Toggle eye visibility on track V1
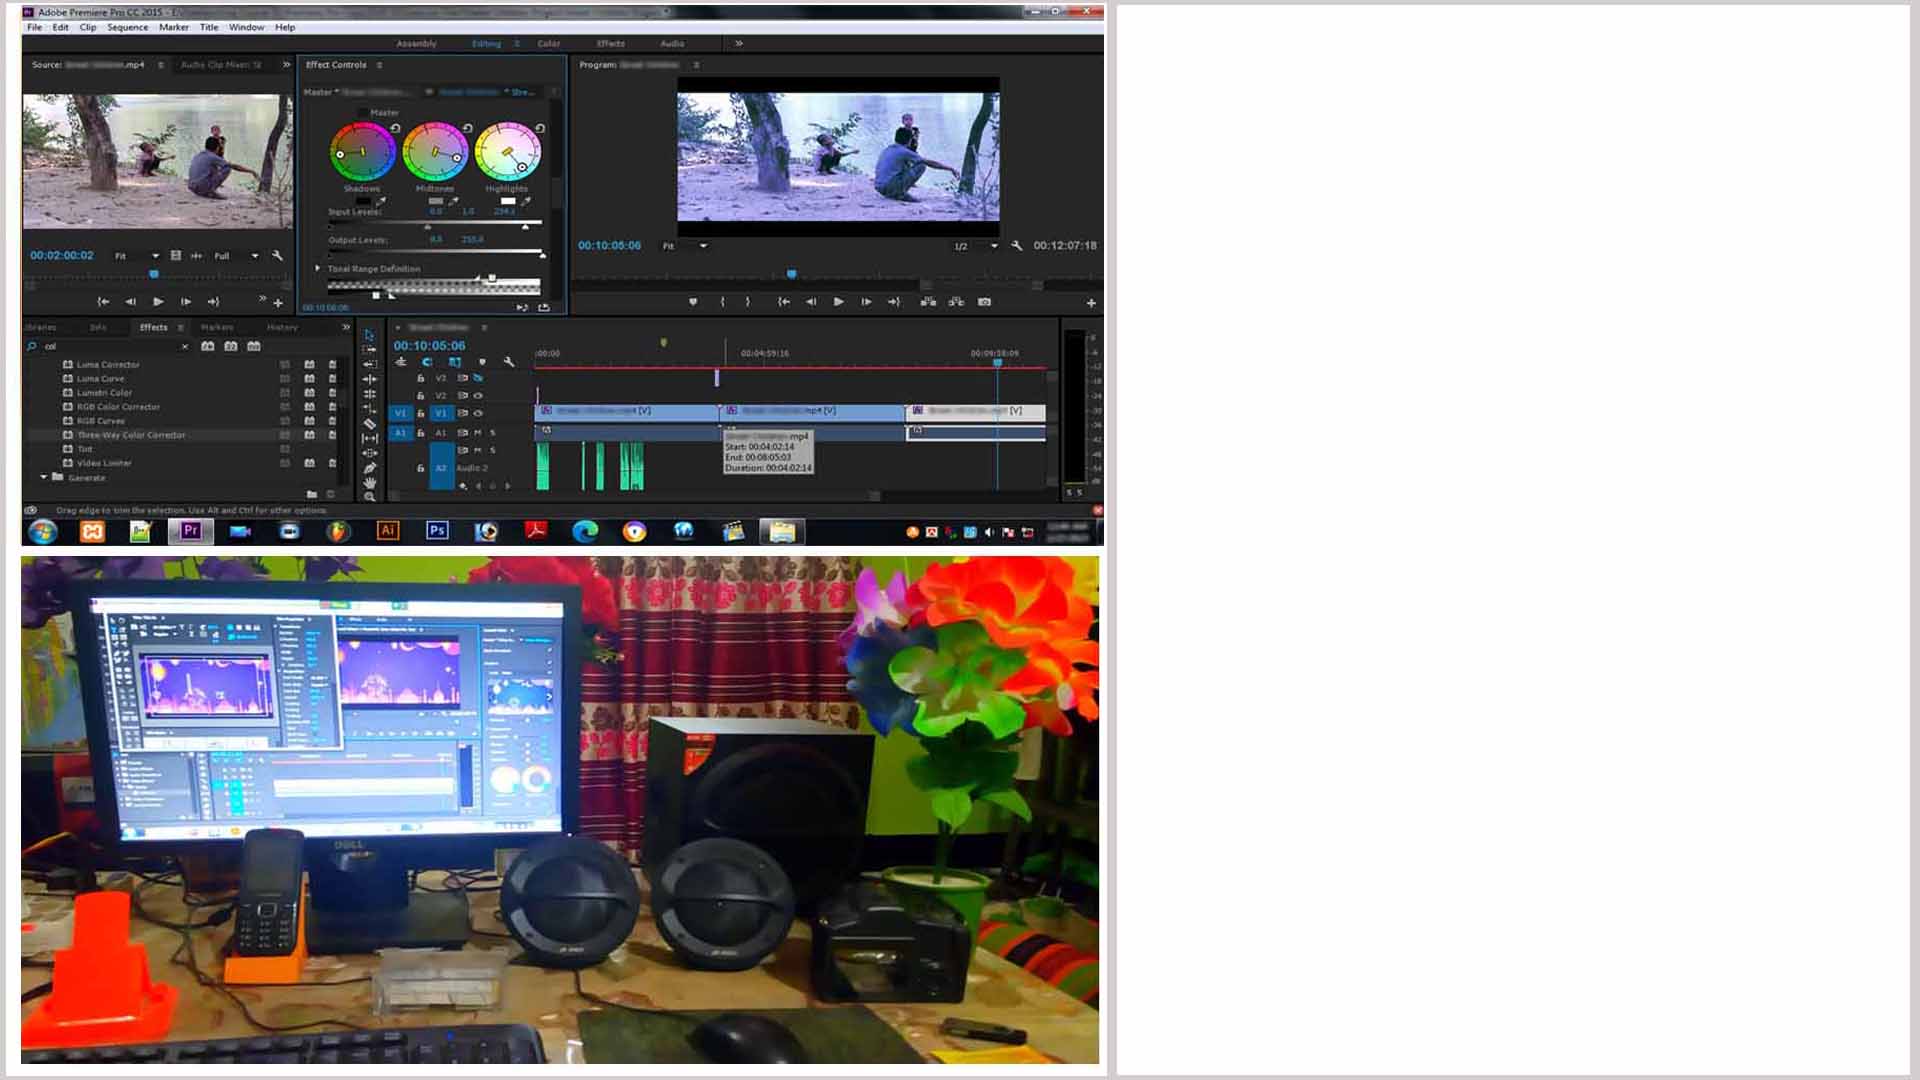1920x1080 pixels. pyautogui.click(x=478, y=413)
